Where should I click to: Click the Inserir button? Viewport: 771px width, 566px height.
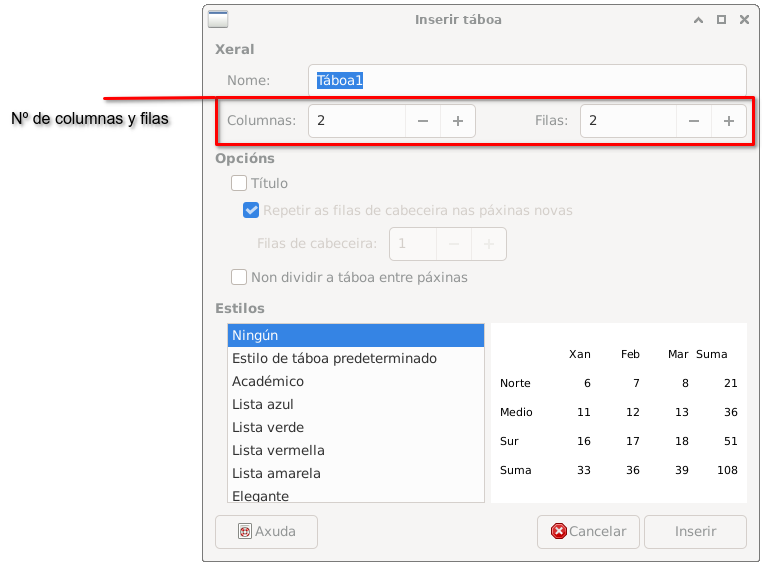pyautogui.click(x=695, y=532)
